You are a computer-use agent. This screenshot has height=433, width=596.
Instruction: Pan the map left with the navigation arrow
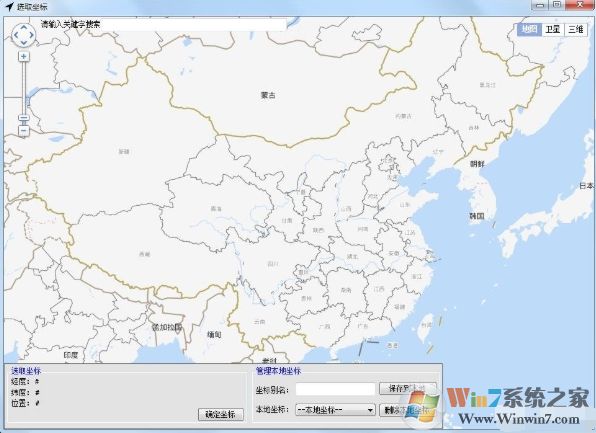click(x=15, y=35)
